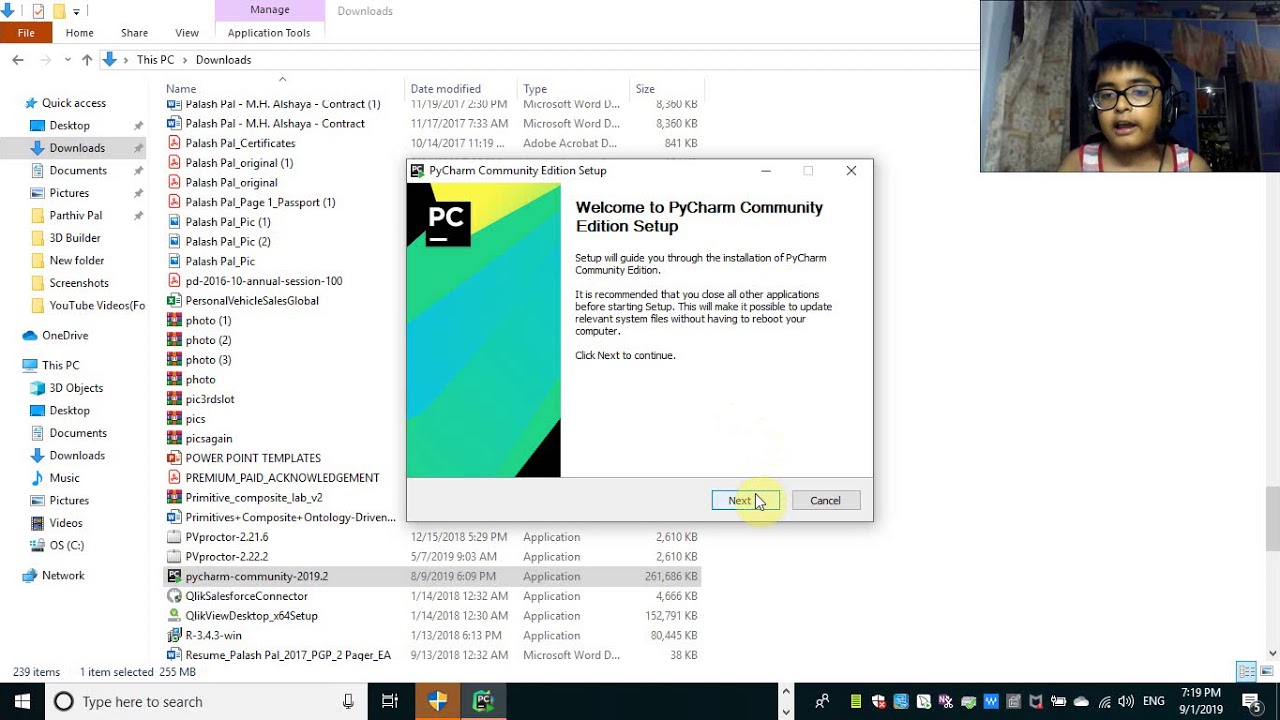Sort by Size column header
This screenshot has width=1280, height=720.
(645, 89)
